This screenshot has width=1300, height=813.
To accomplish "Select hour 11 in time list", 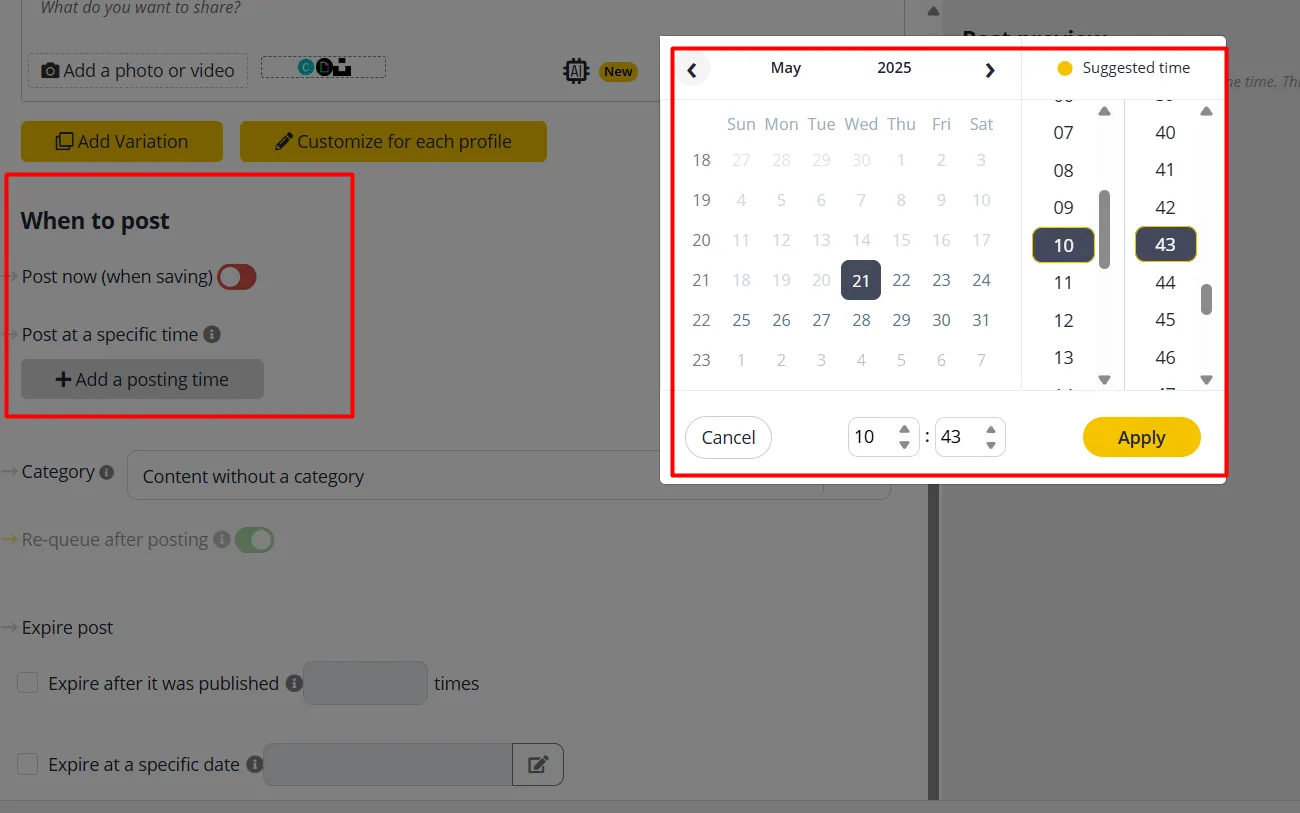I will tap(1063, 283).
